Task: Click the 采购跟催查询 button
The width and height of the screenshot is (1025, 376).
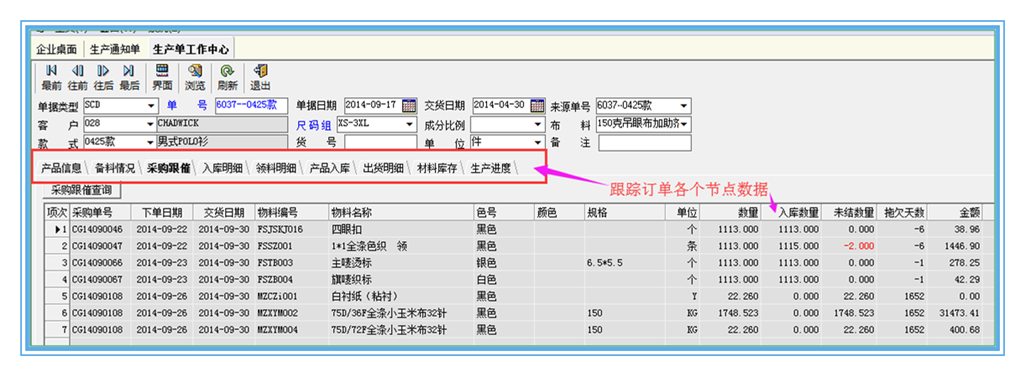Action: click(x=81, y=190)
